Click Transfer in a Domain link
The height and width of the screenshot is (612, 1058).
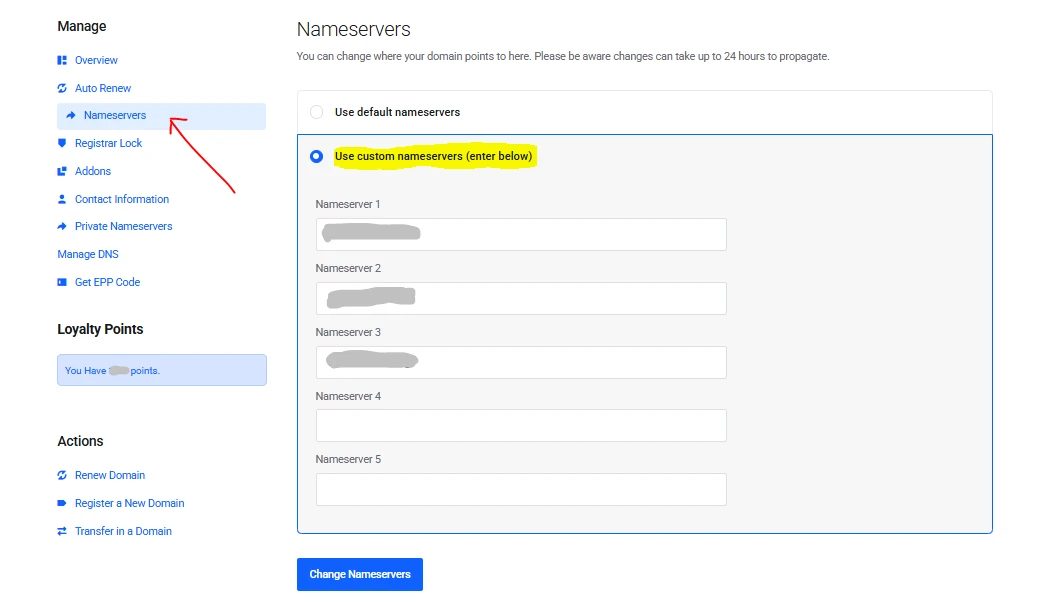tap(123, 531)
